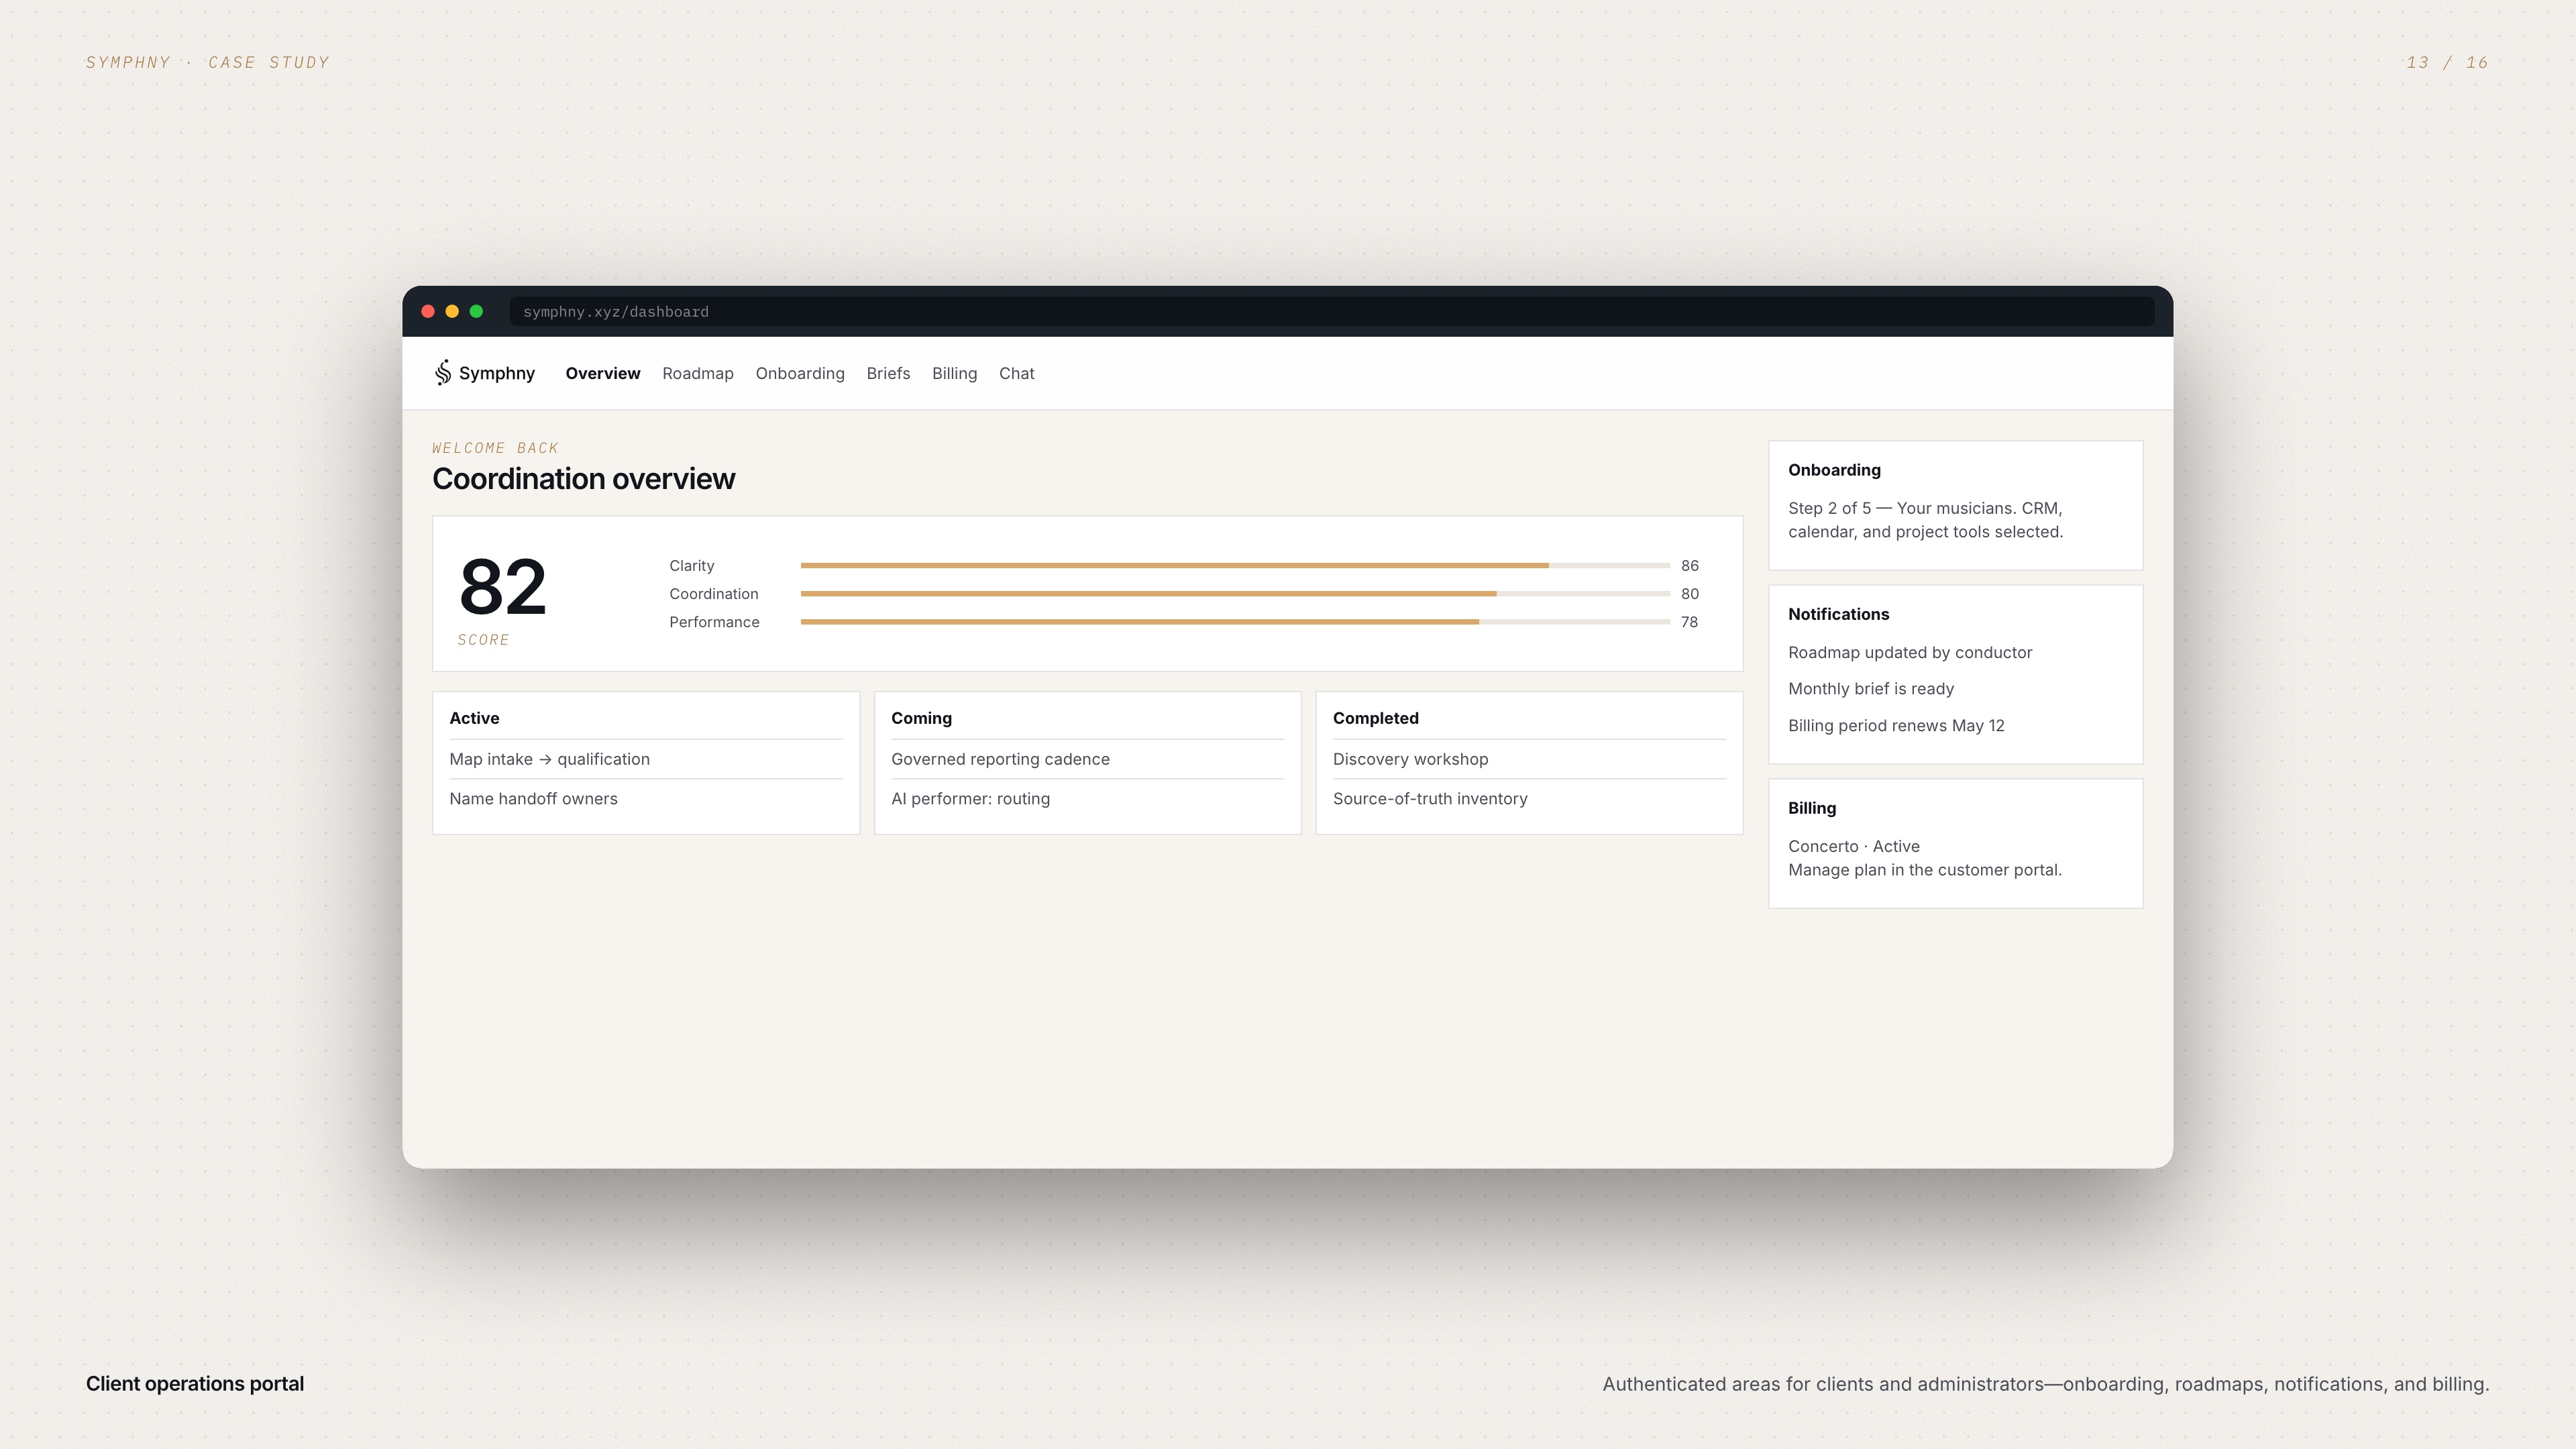Click the red close window dot

click(428, 311)
